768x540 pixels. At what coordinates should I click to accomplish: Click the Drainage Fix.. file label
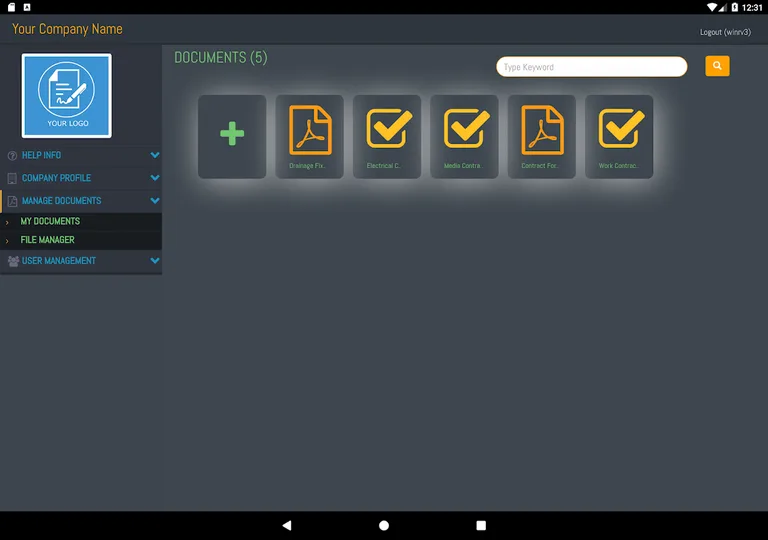click(307, 166)
